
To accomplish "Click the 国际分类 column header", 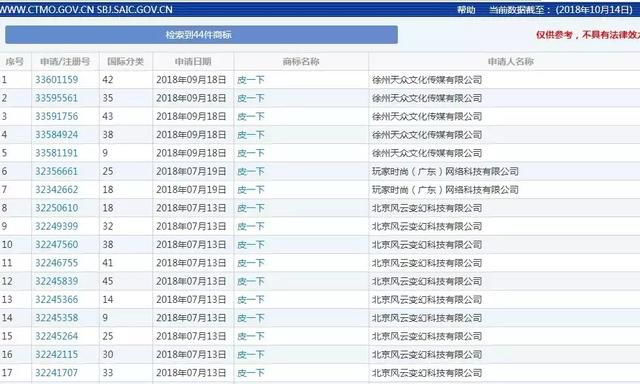I will point(125,62).
